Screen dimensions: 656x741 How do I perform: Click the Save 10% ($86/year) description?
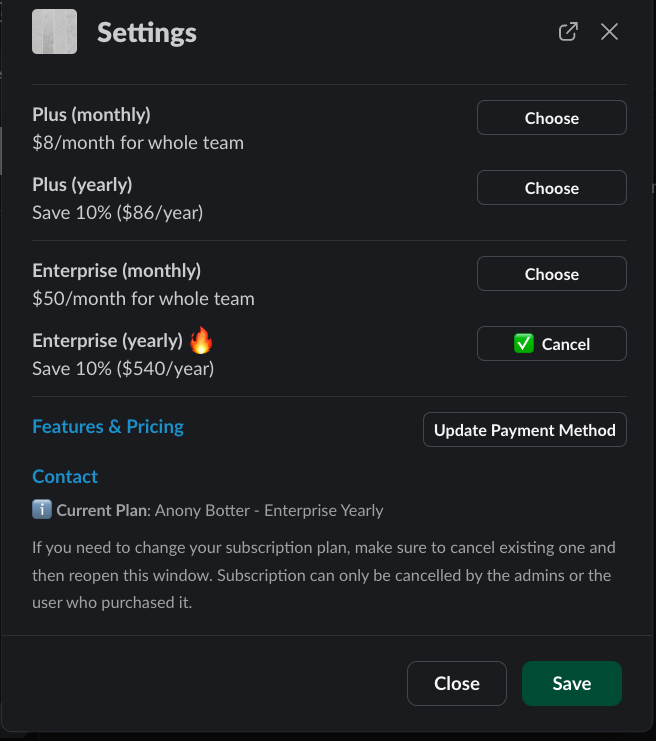(117, 212)
